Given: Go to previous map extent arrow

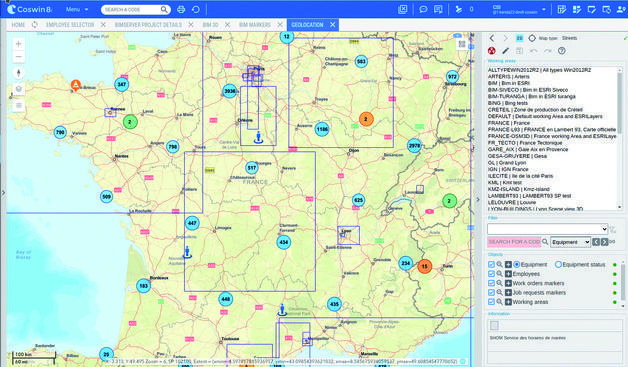Looking at the screenshot, I should pos(492,38).
